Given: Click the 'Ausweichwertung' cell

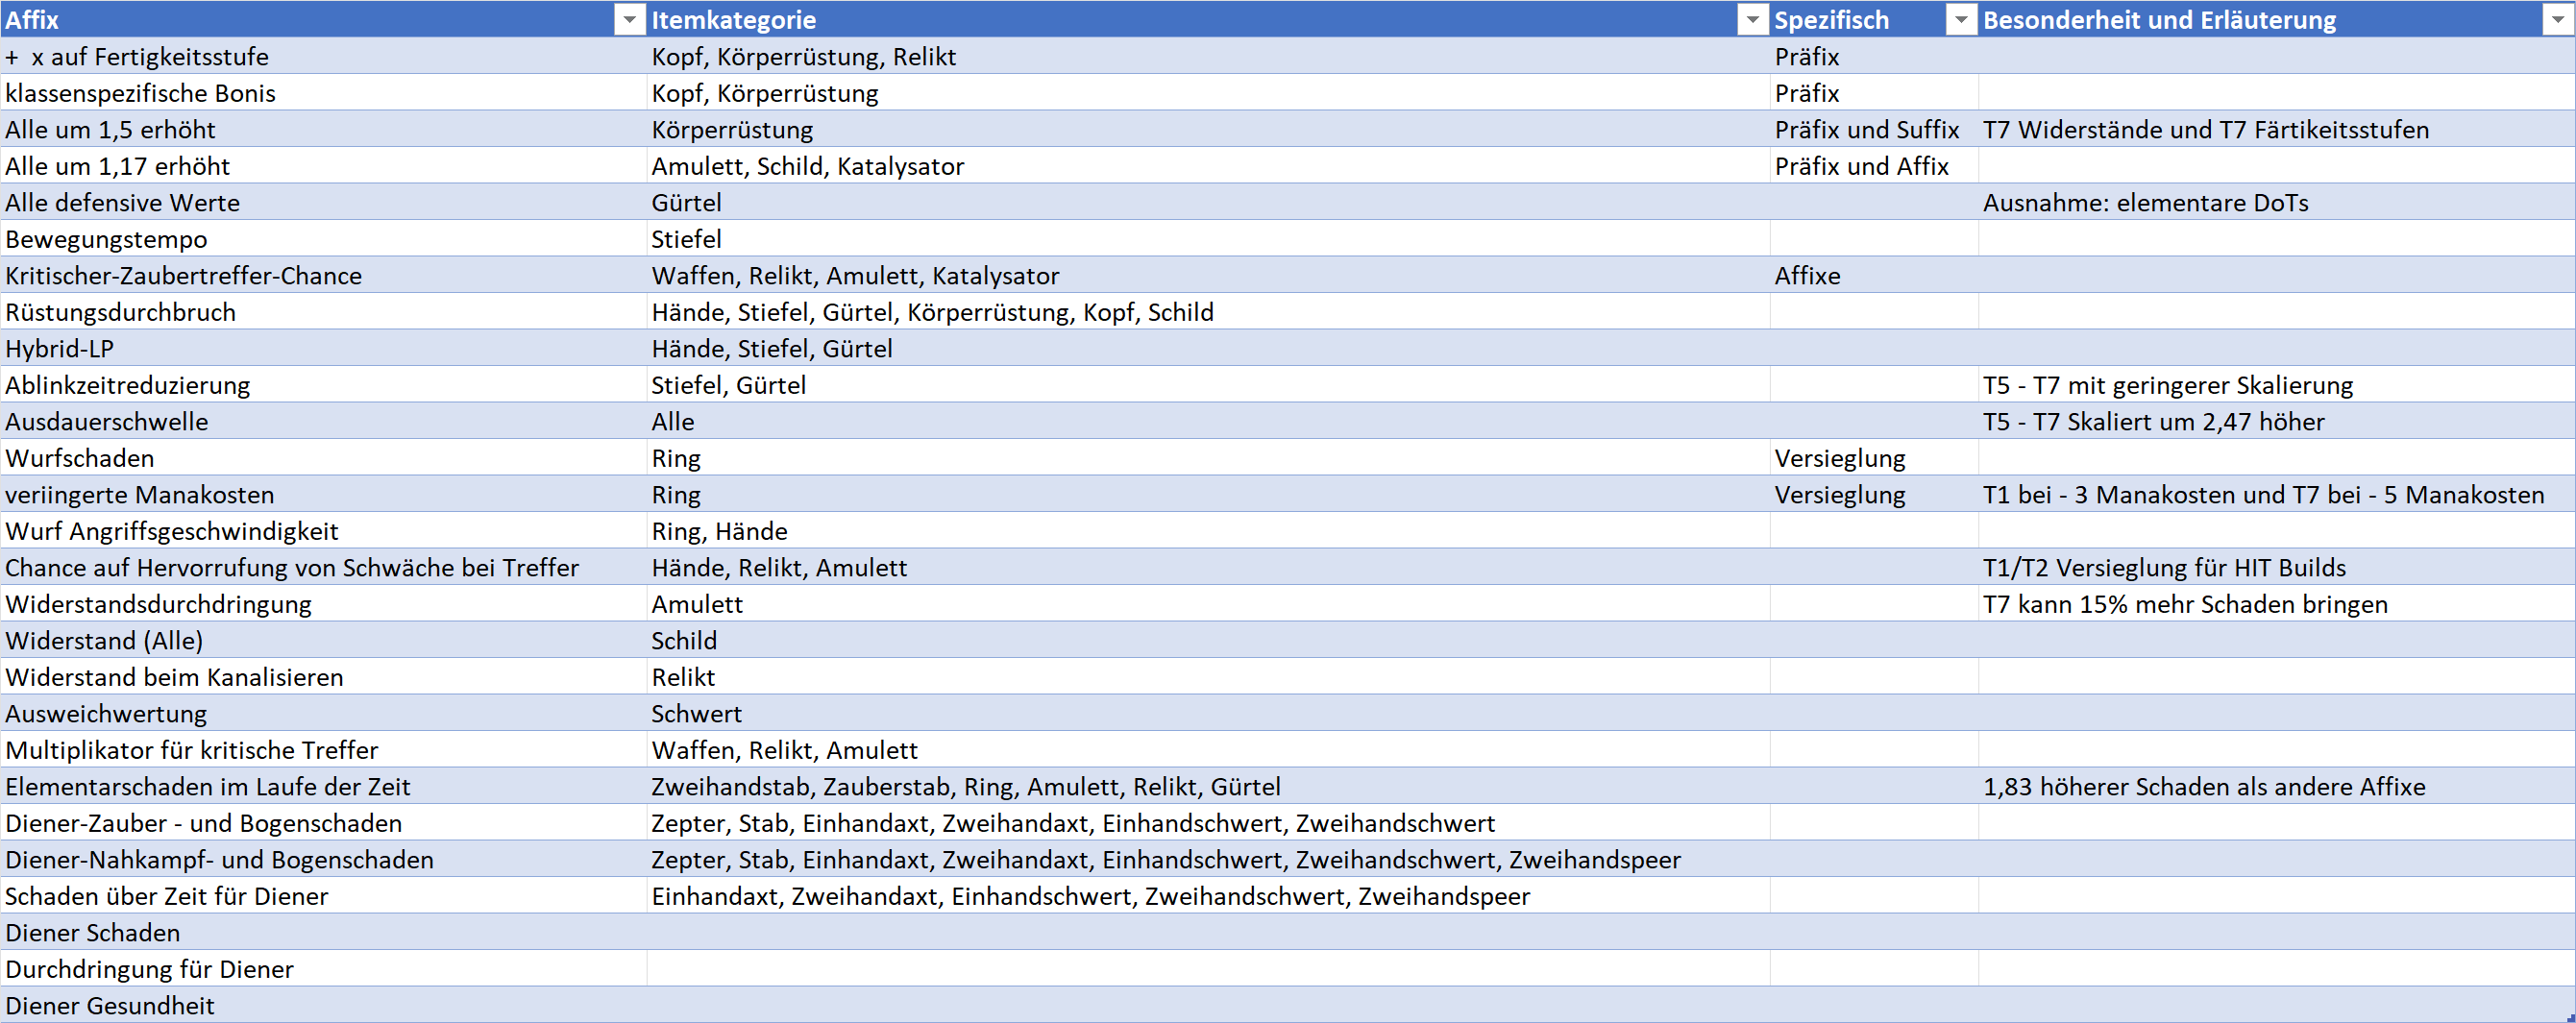Looking at the screenshot, I should (x=323, y=713).
